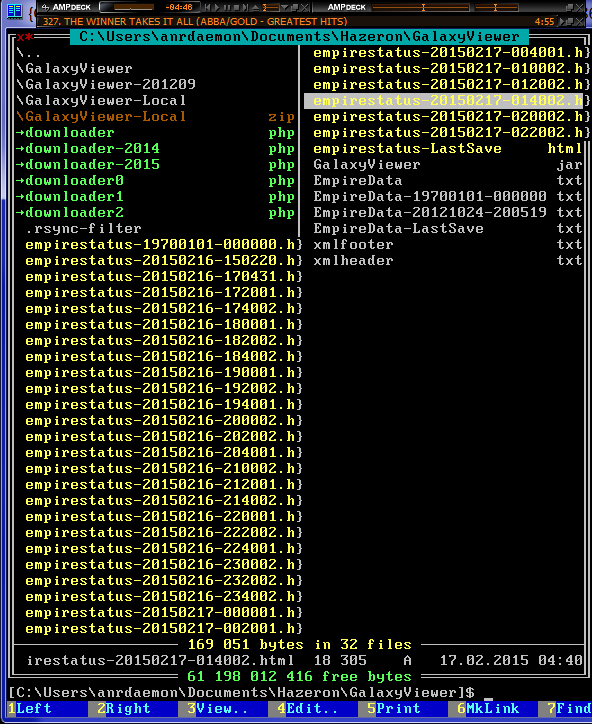
Task: Select the downloader php link file
Action: pyautogui.click(x=157, y=133)
